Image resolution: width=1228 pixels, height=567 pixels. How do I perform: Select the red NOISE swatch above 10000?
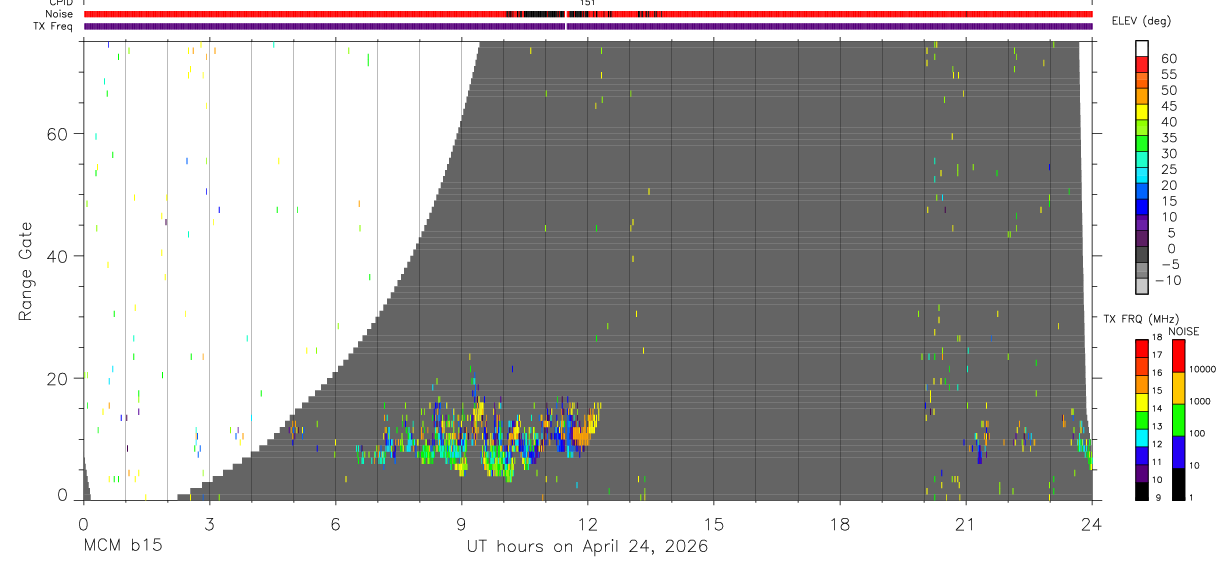[1179, 356]
